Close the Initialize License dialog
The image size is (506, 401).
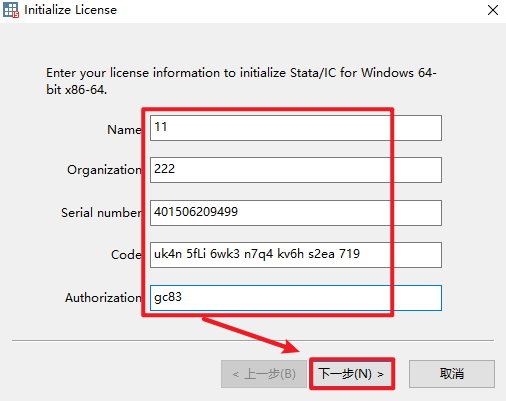[493, 10]
